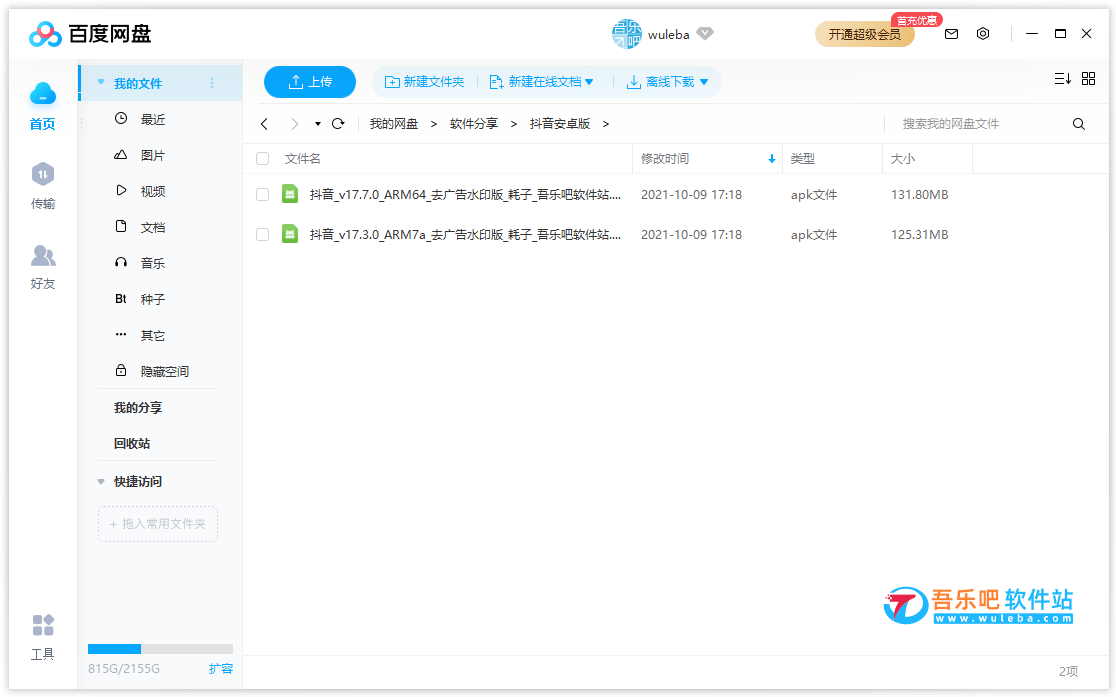The width and height of the screenshot is (1116, 697).
Task: Click 开通超级会员 button
Action: click(x=865, y=34)
